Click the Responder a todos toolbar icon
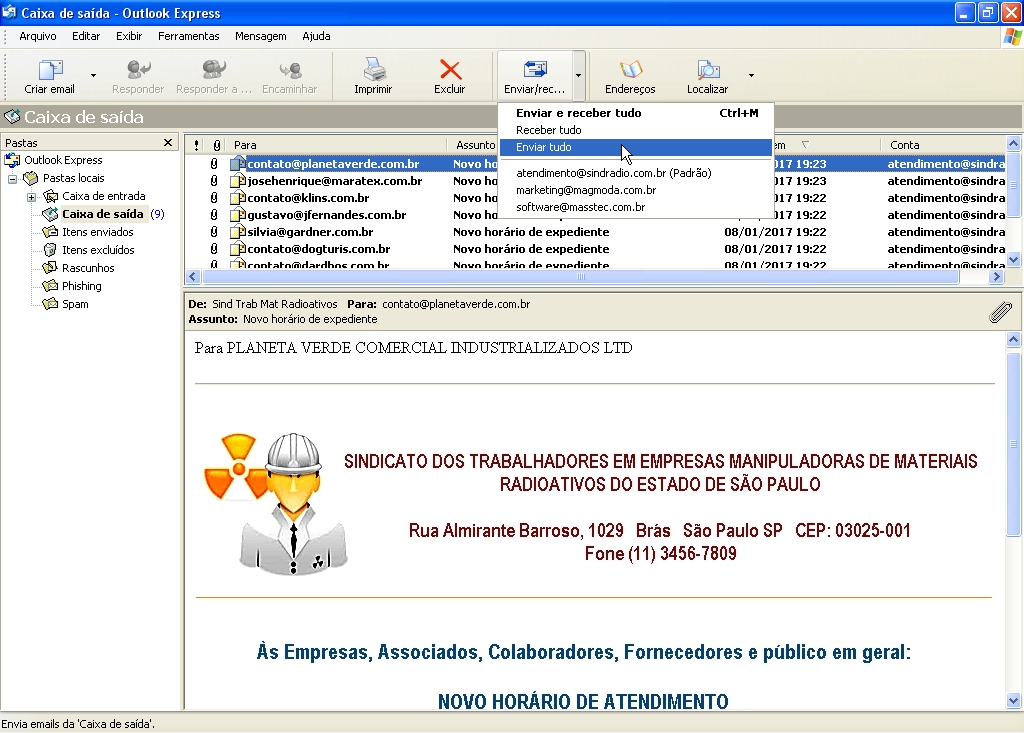The width and height of the screenshot is (1024, 733). tap(214, 69)
